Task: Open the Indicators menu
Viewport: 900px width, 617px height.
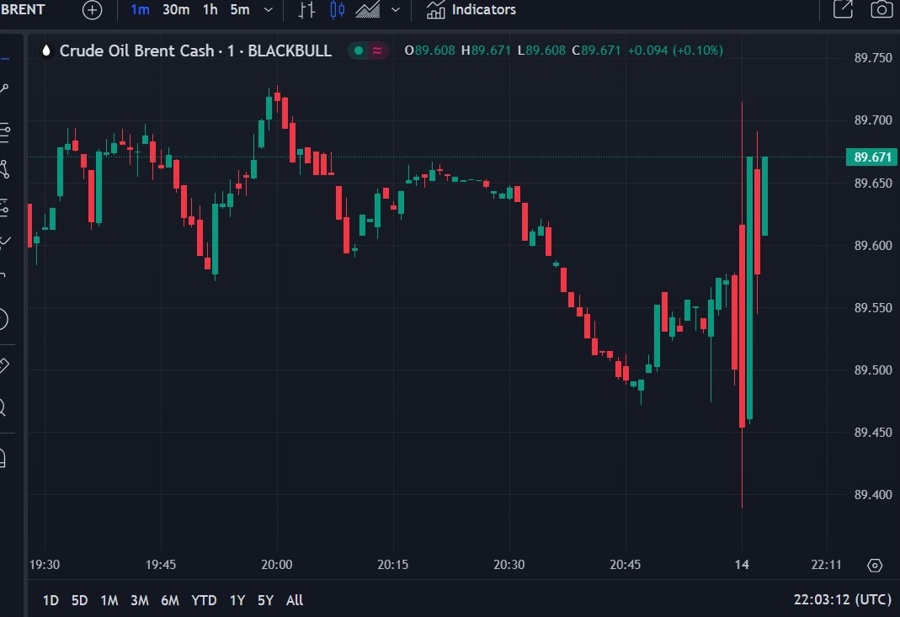Action: 471,10
